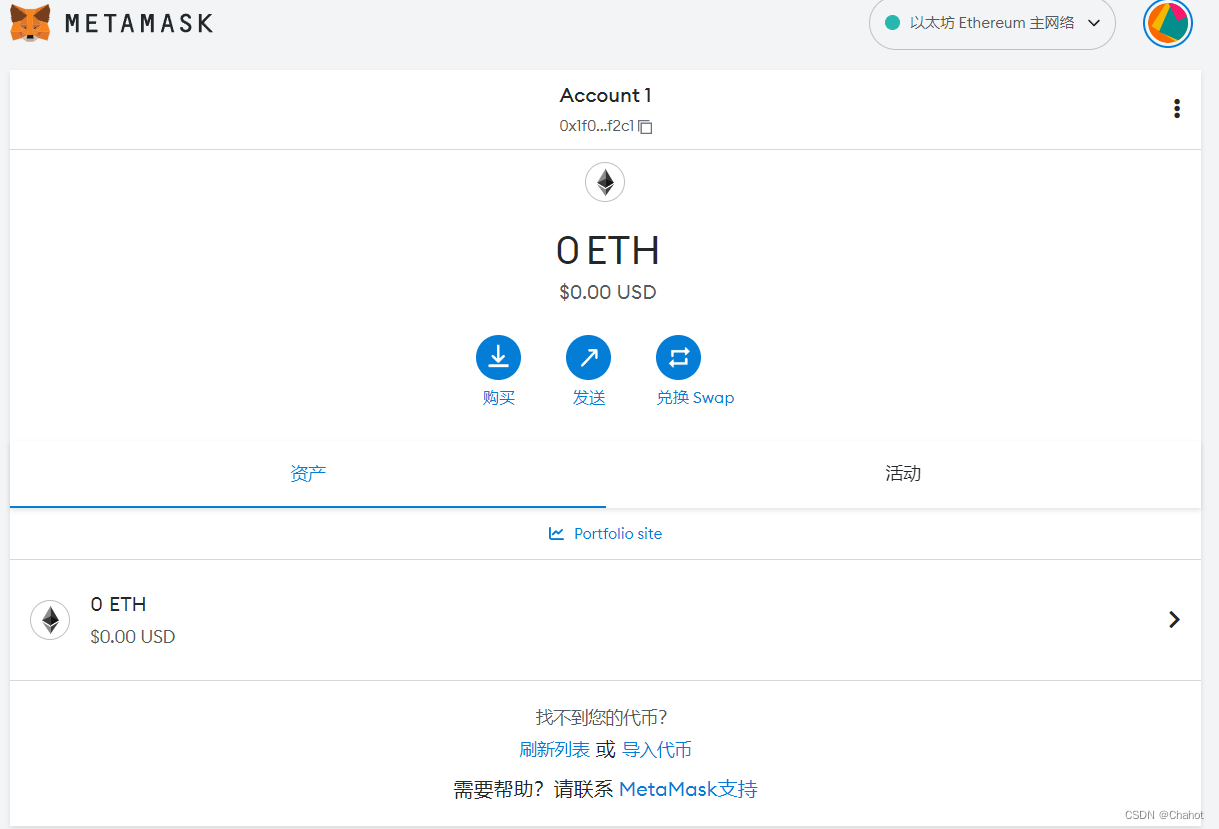Open the account options three-dot menu
This screenshot has width=1219, height=829.
(1177, 109)
